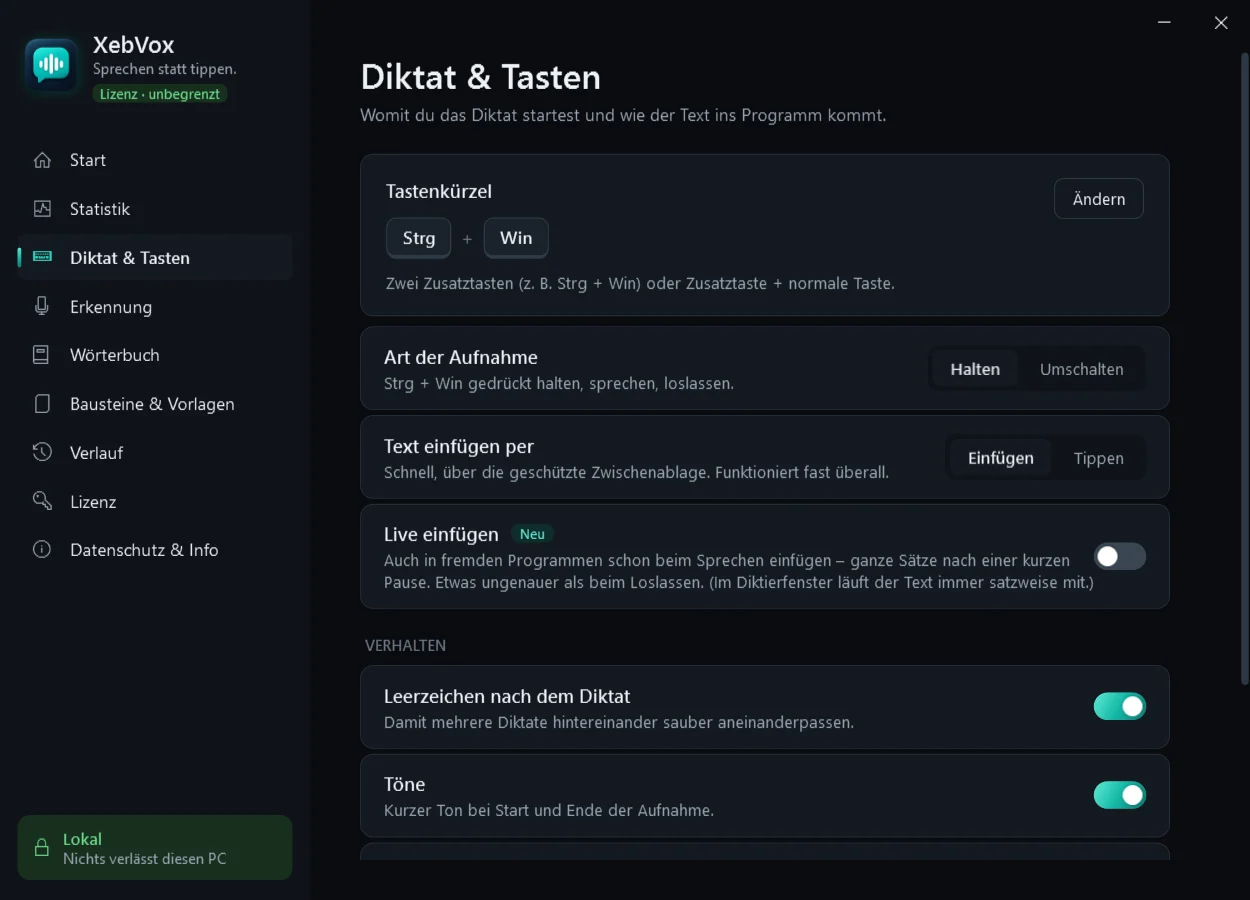Screen dimensions: 1250x900
Task: Show the Verlauf page
Action: click(x=155, y=453)
